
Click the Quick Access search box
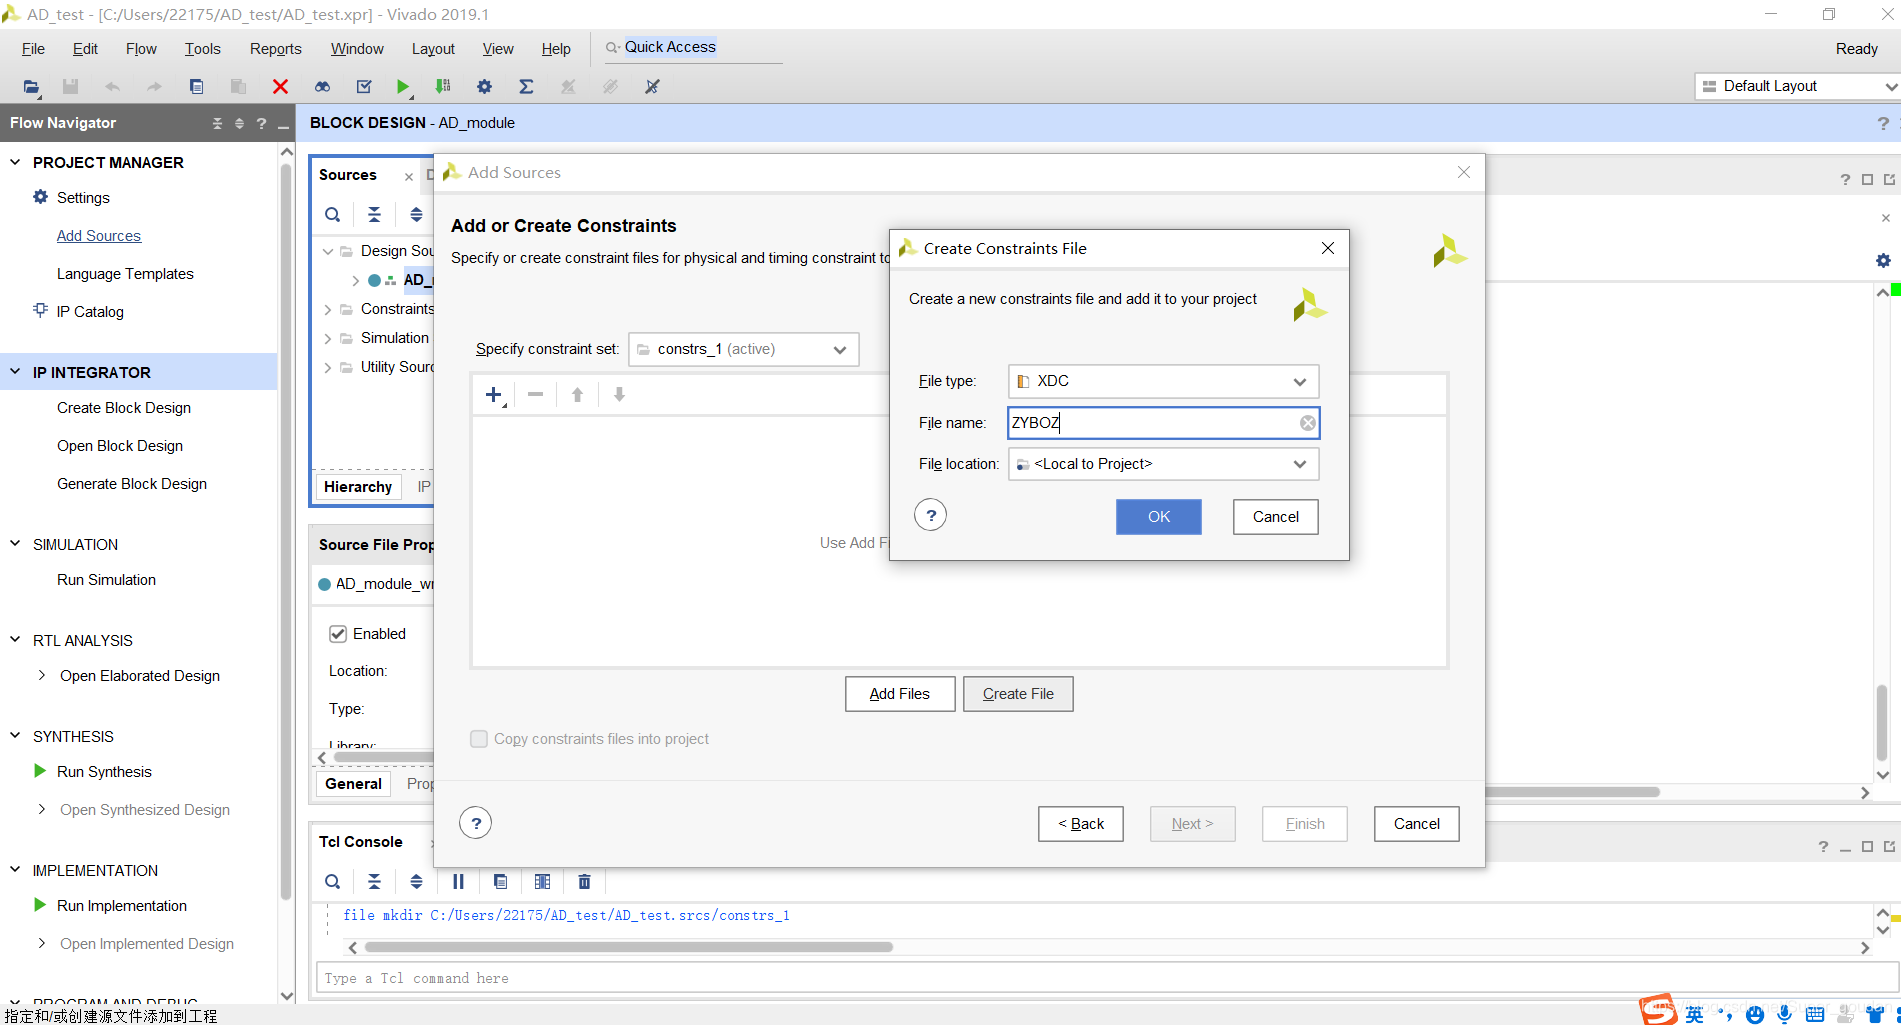tap(693, 48)
